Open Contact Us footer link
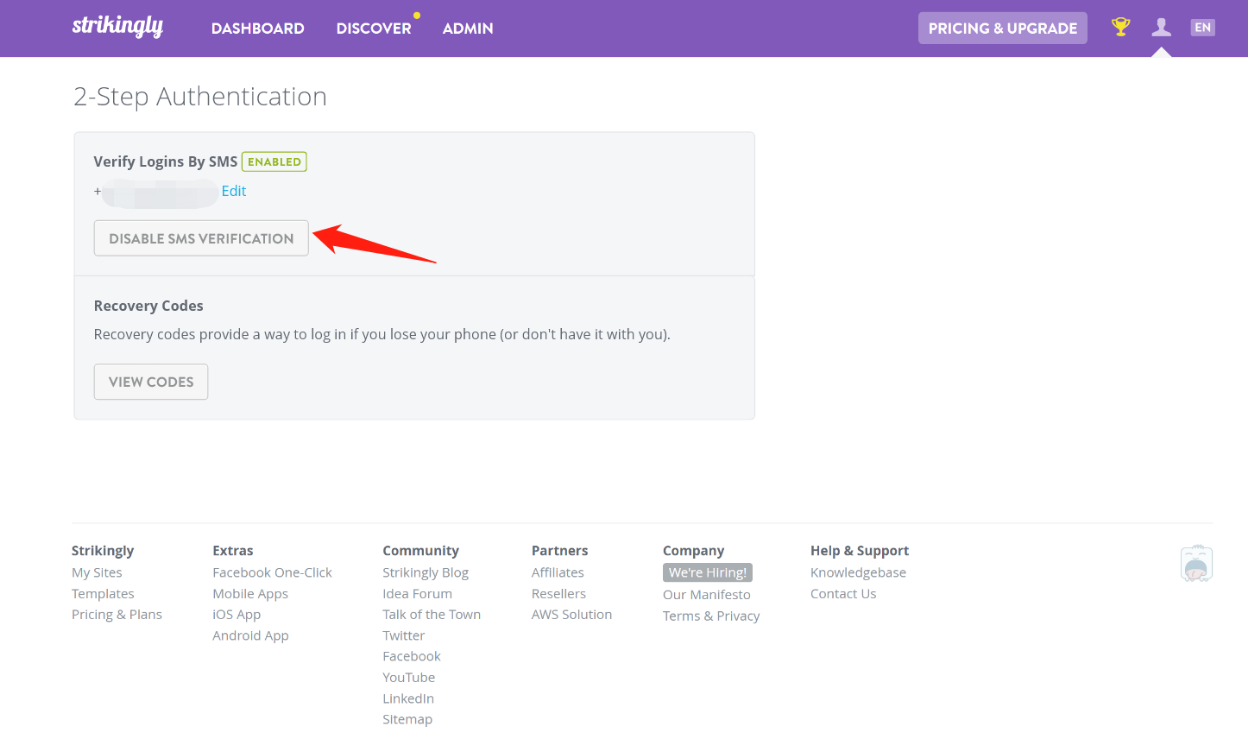This screenshot has width=1248, height=739. coord(844,594)
